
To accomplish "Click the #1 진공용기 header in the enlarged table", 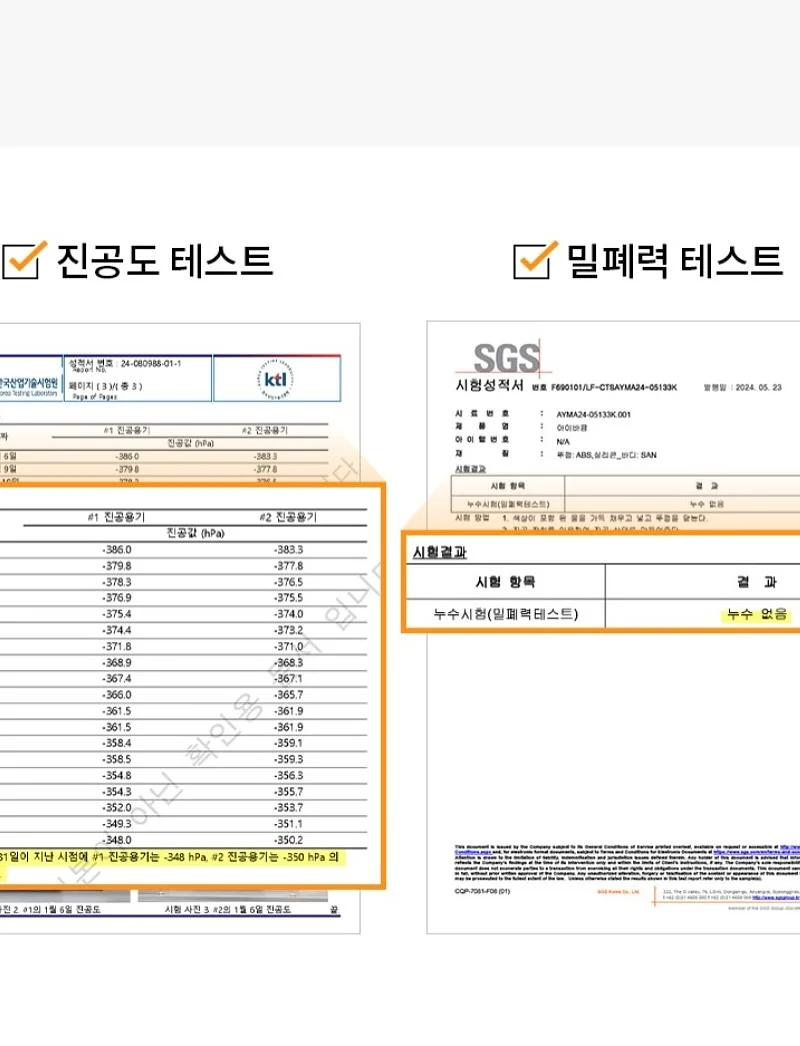I will click(116, 517).
